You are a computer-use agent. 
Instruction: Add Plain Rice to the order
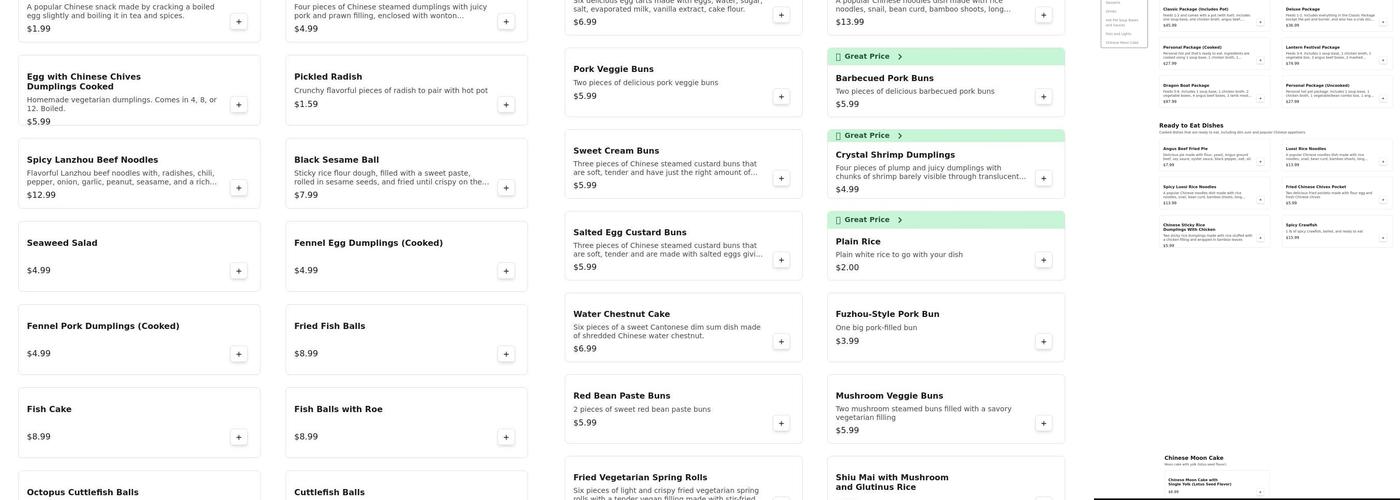[1044, 260]
